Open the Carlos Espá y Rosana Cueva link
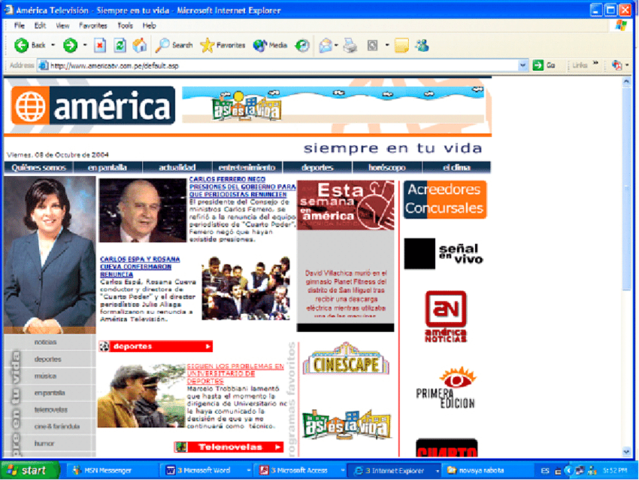639x480 pixels. [x=140, y=266]
